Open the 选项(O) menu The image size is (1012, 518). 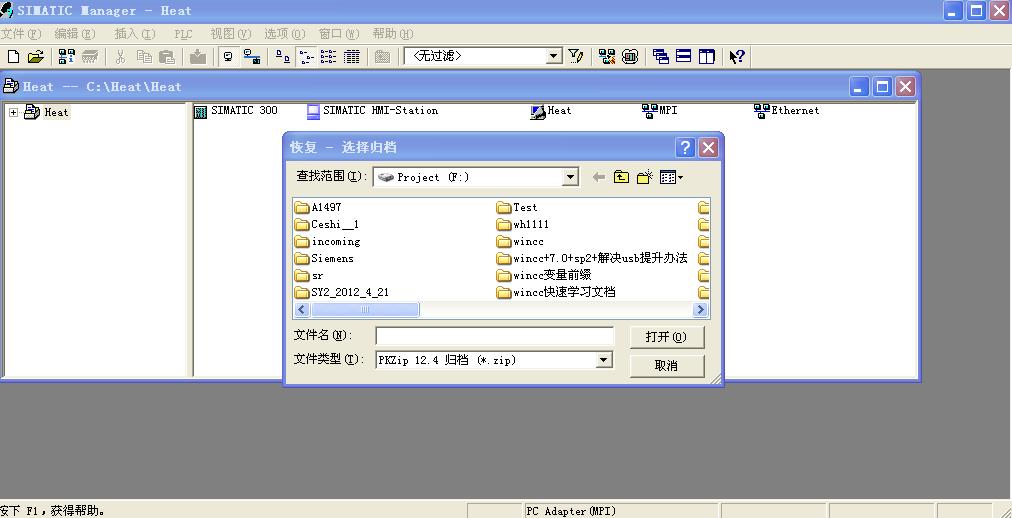(x=285, y=34)
